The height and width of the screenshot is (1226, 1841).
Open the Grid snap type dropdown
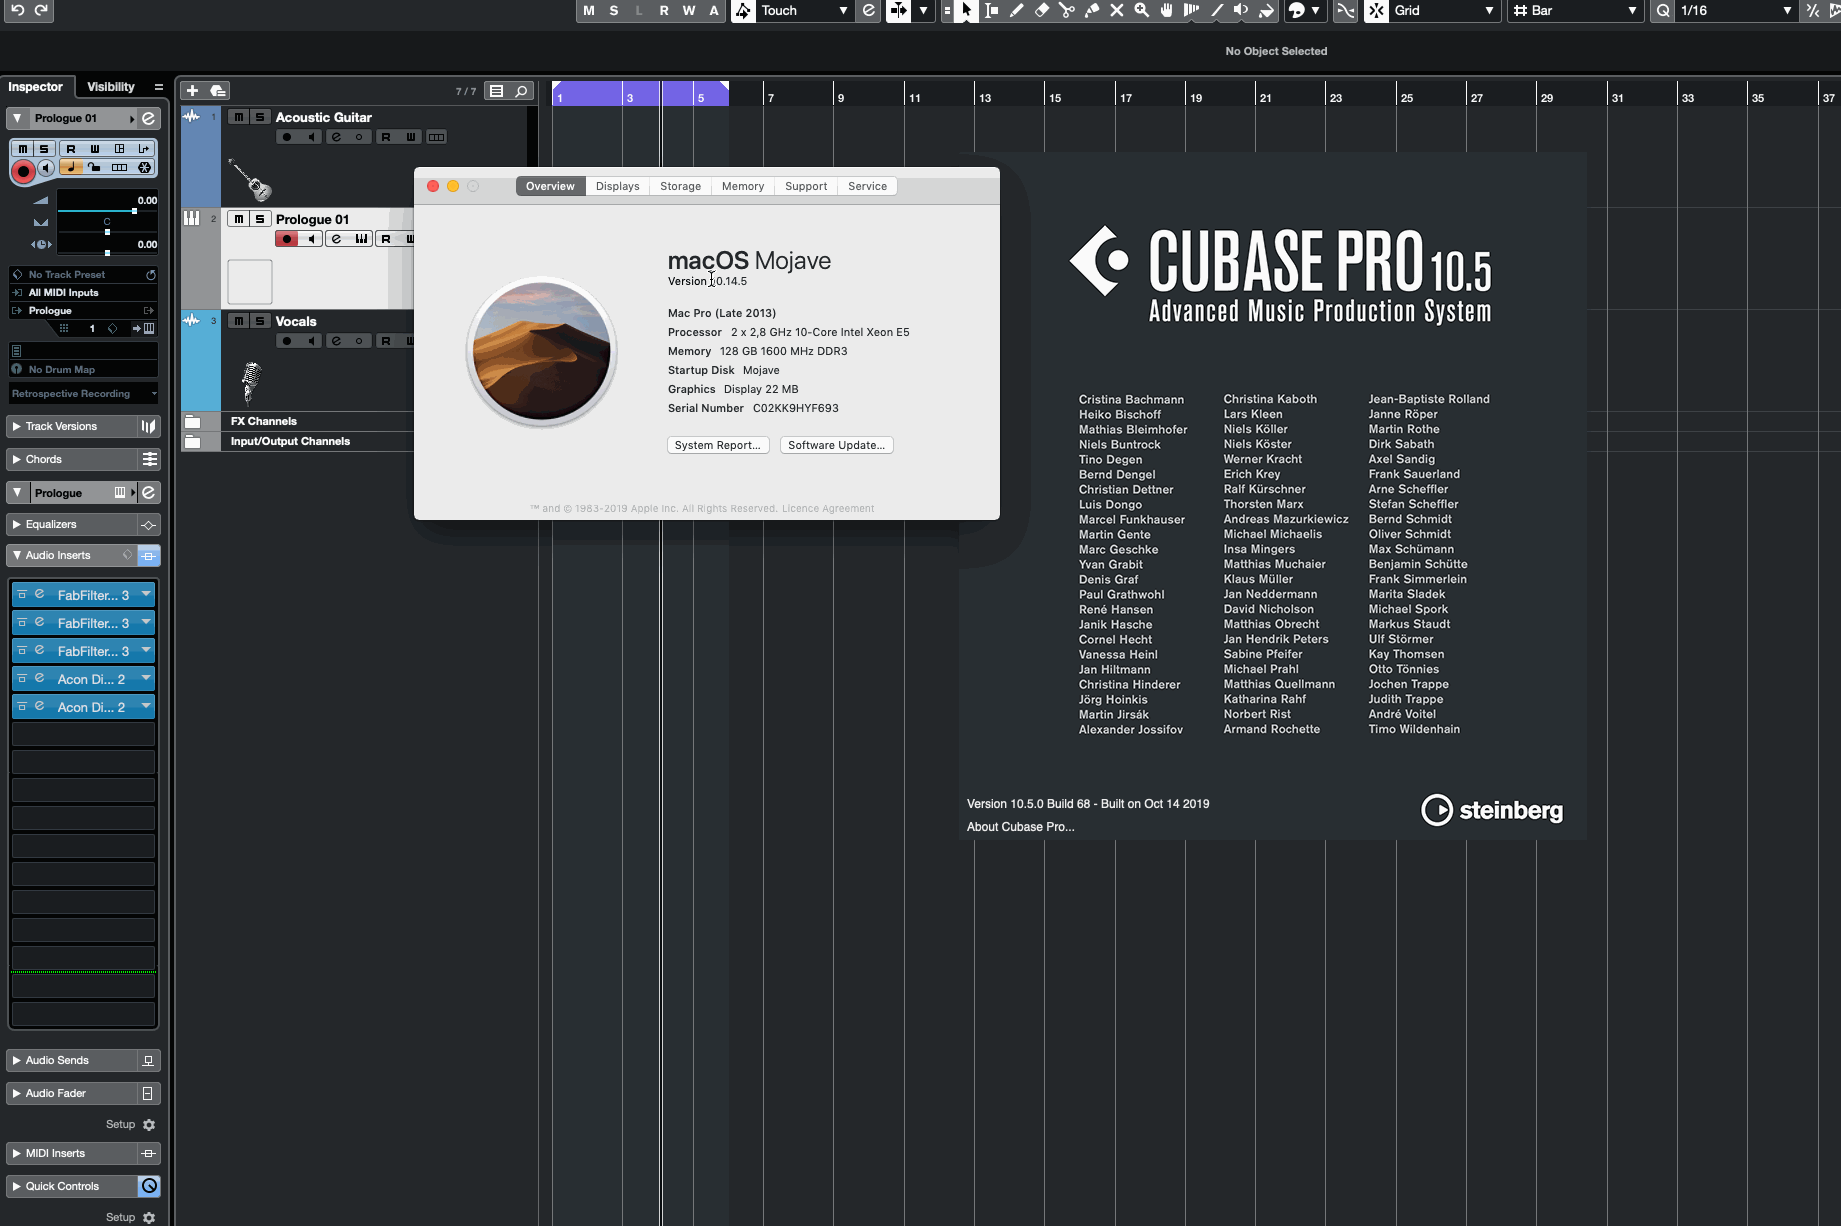tap(1445, 10)
